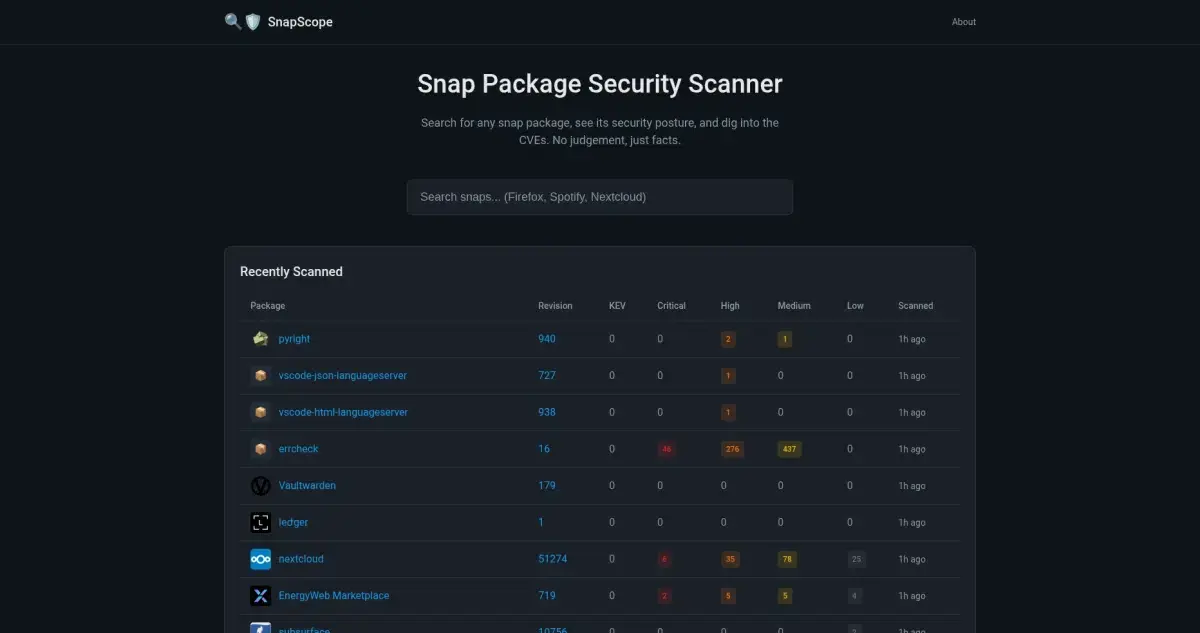Open the pyright package page

tap(293, 338)
